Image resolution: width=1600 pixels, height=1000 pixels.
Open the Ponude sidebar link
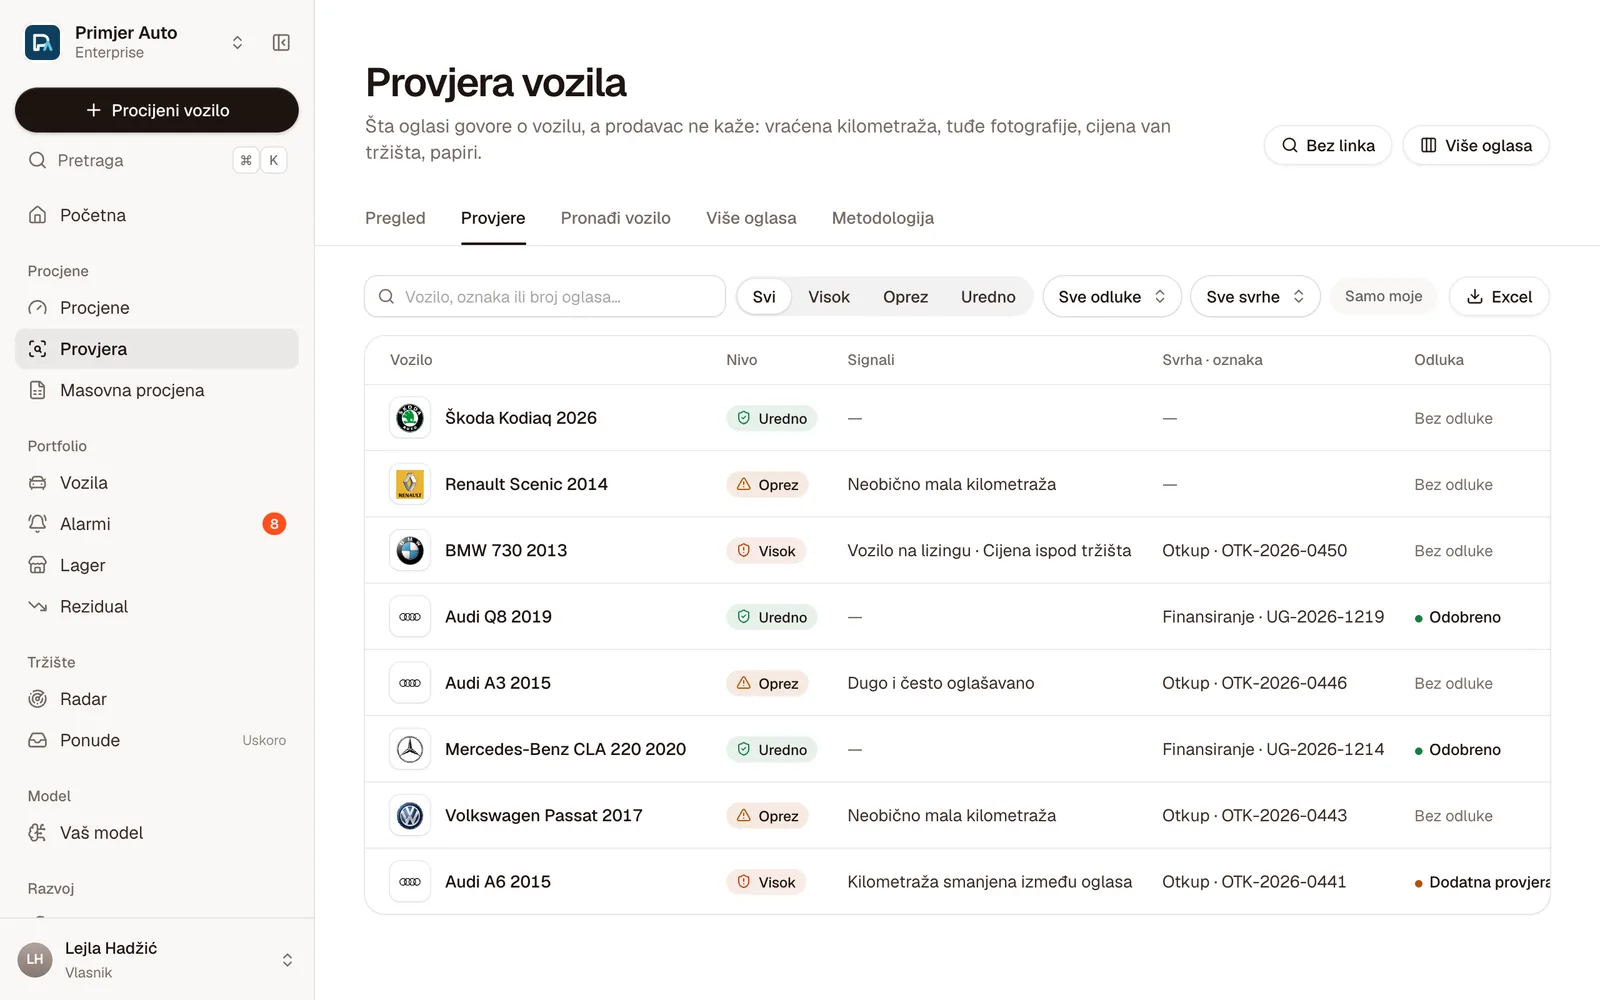(x=157, y=740)
